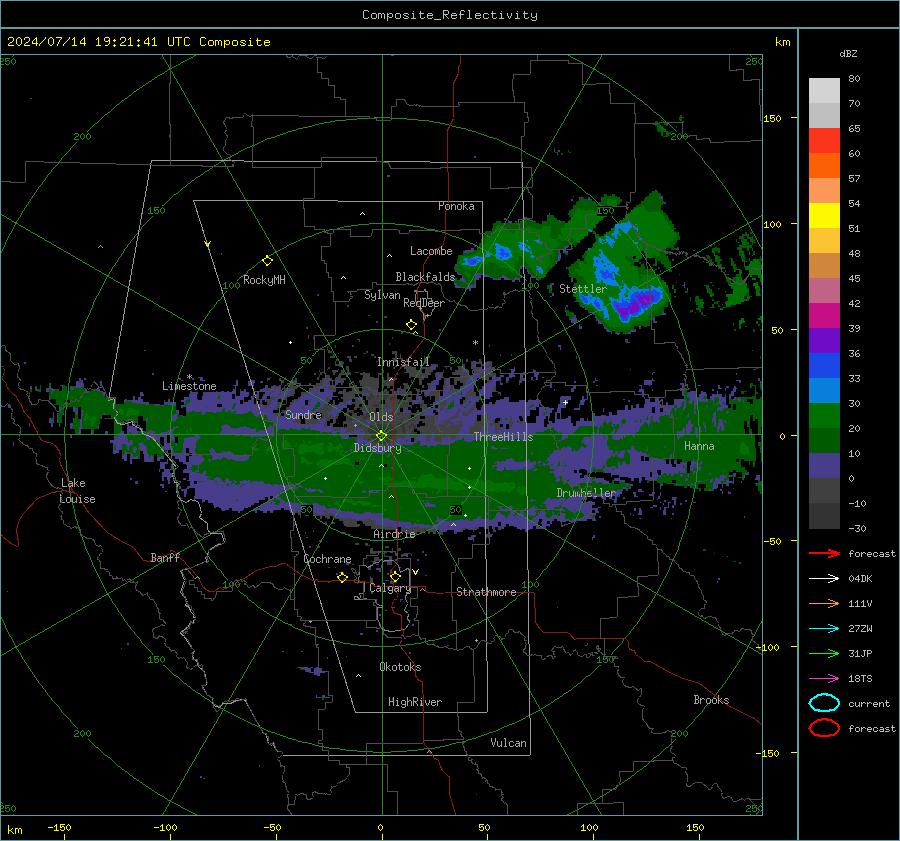This screenshot has width=900, height=841.
Task: Click the Stettler city label
Action: pos(583,289)
